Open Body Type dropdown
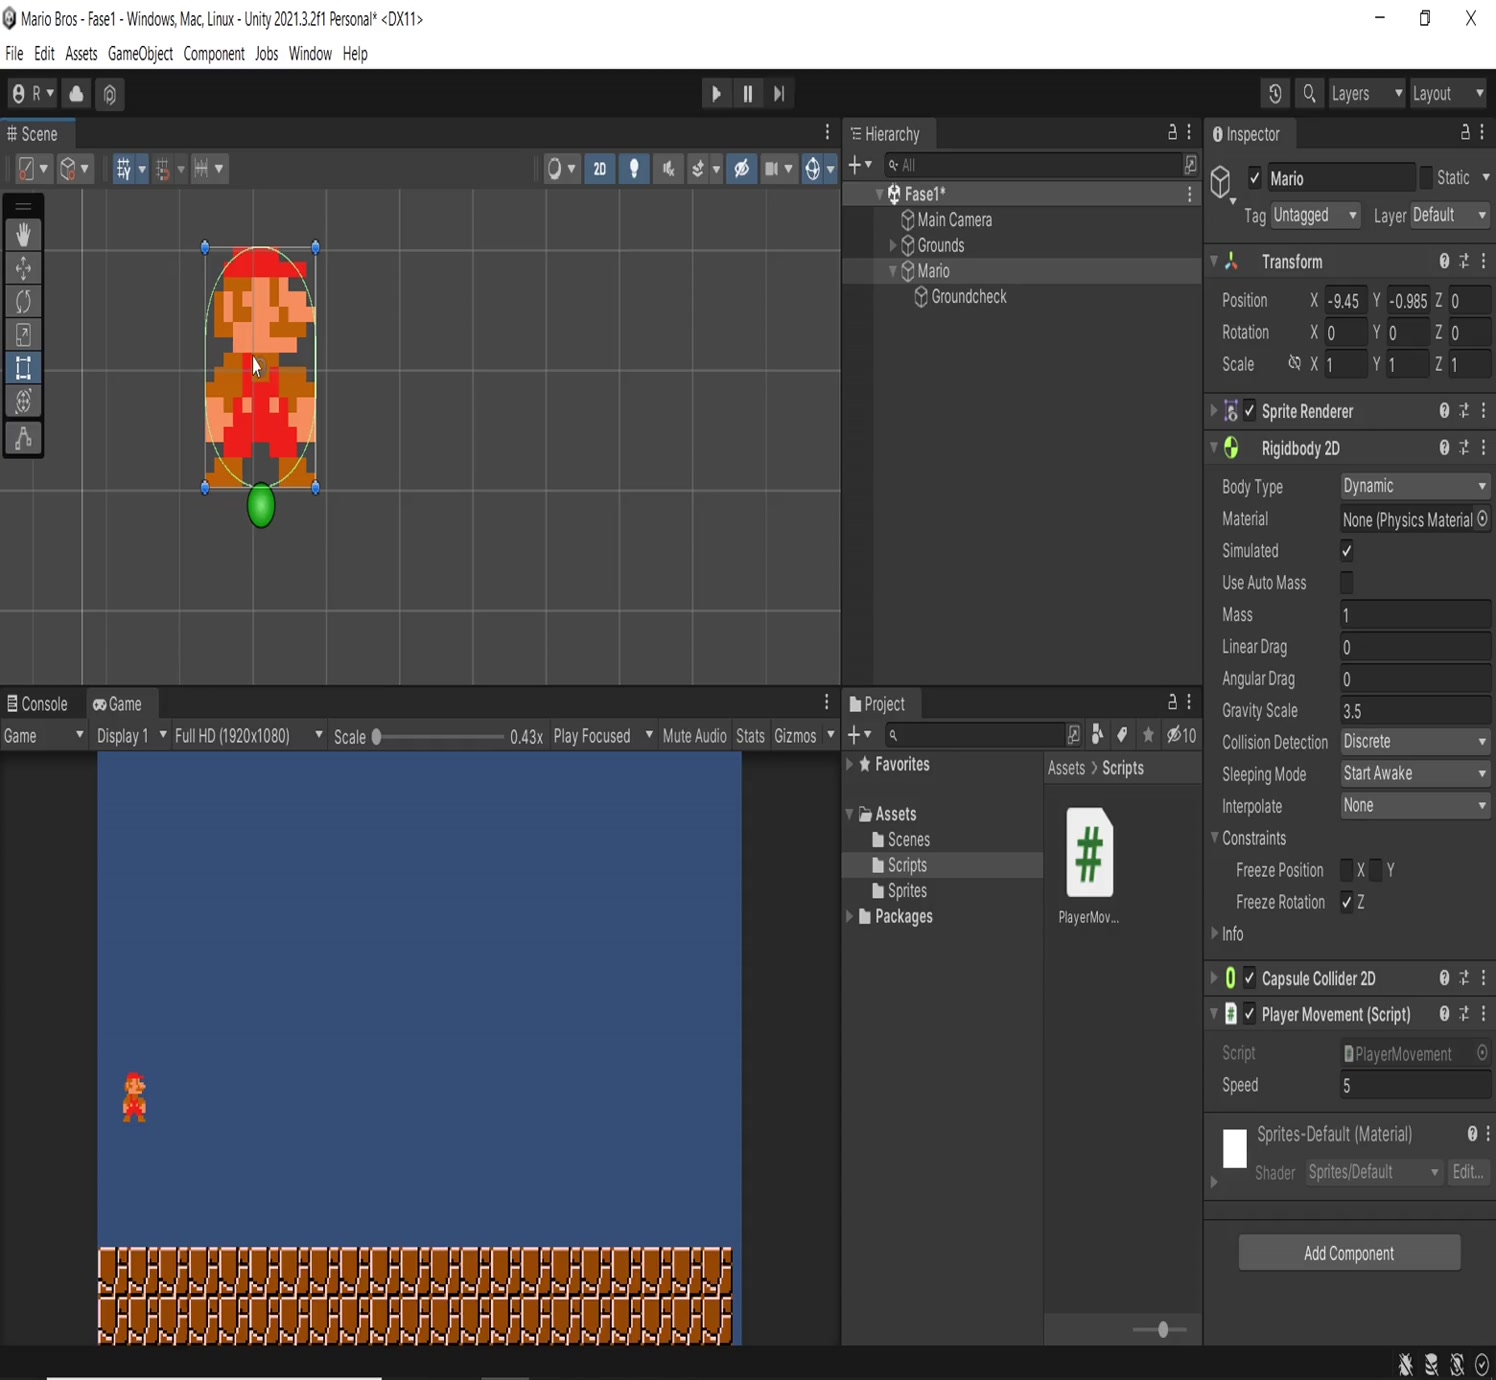Screen dimensions: 1496x1380 (1415, 486)
